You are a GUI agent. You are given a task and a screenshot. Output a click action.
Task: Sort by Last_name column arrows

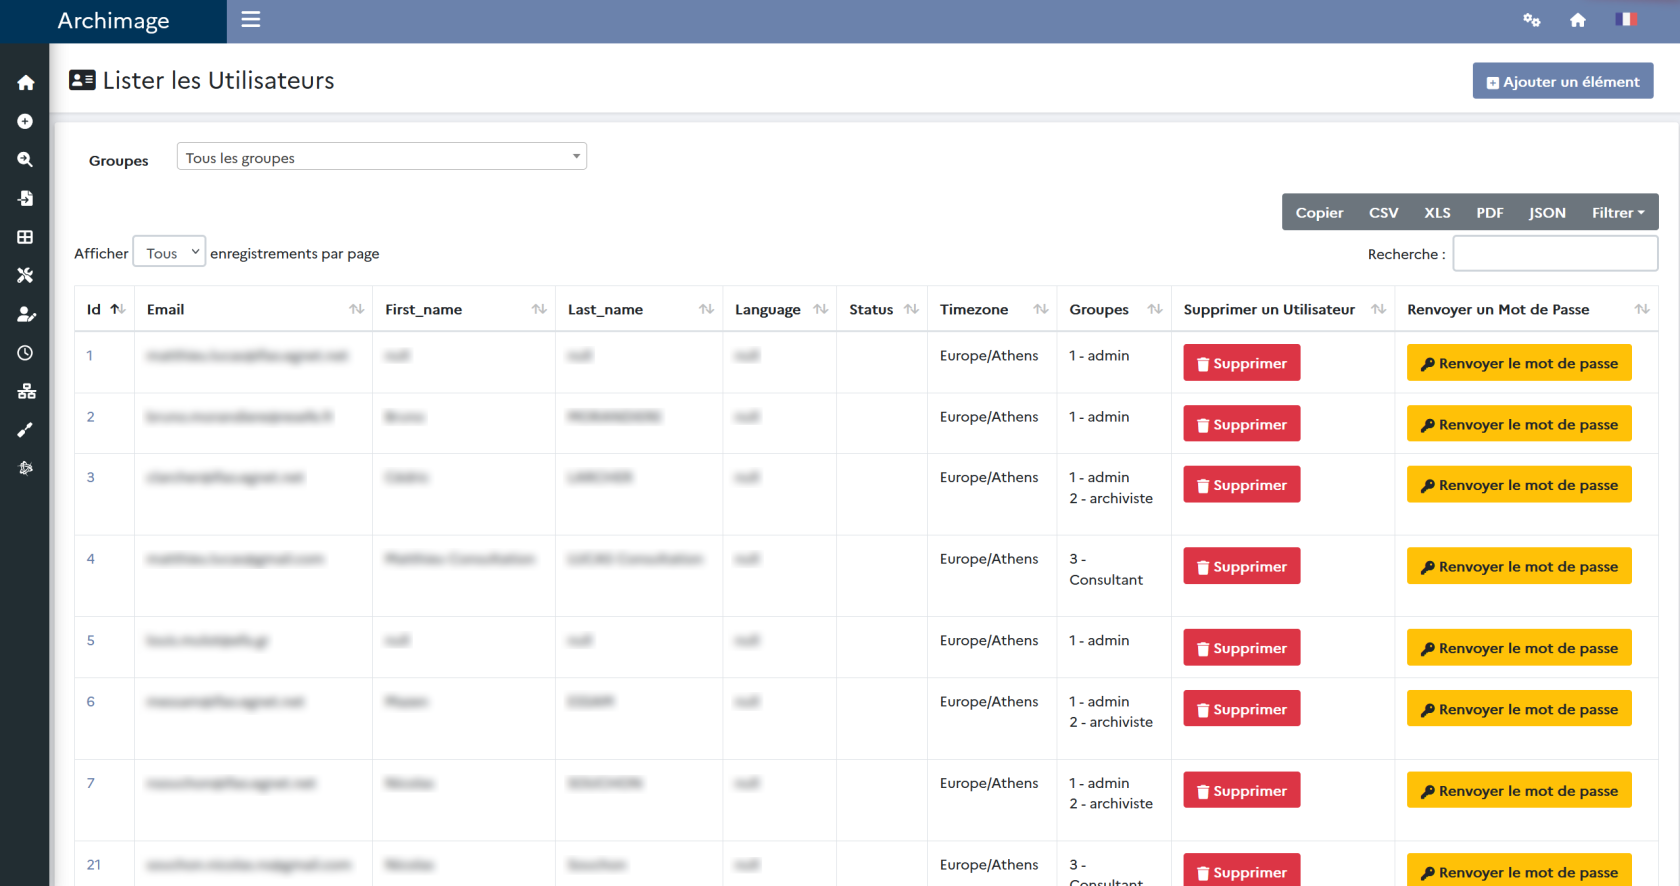click(706, 309)
